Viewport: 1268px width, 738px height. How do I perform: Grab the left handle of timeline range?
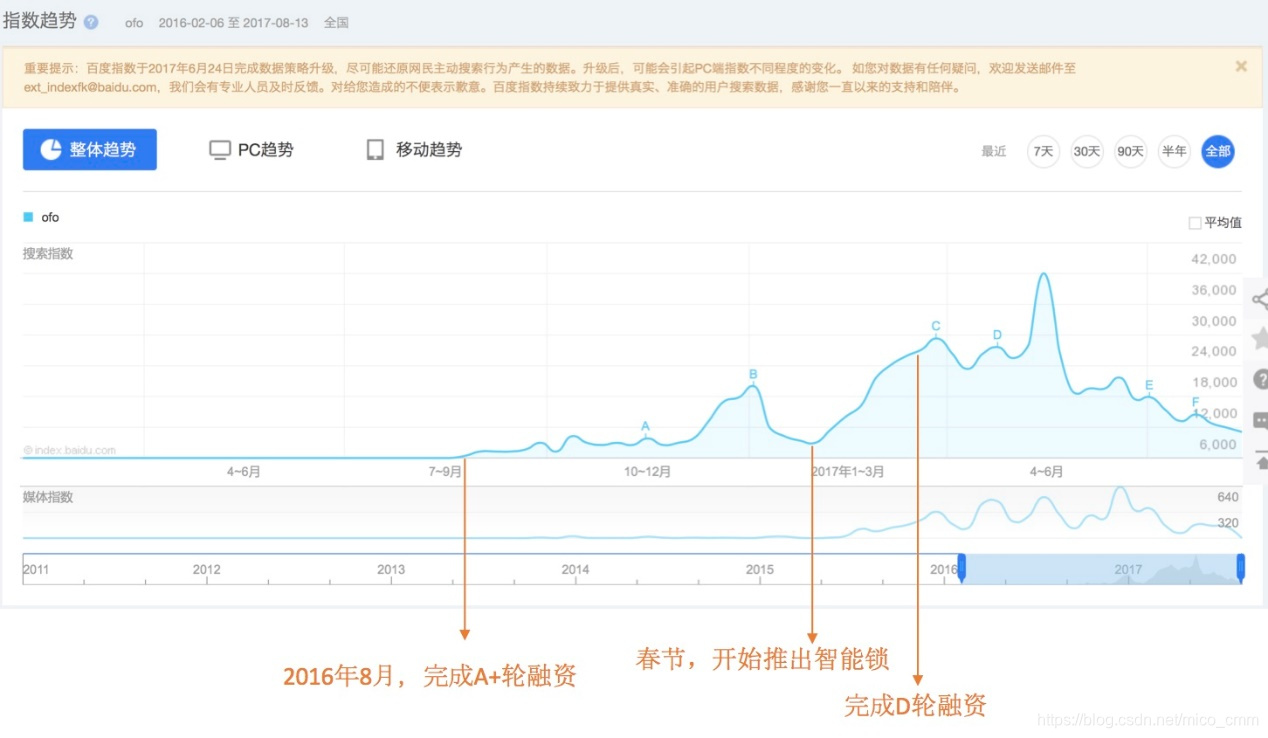pyautogui.click(x=962, y=568)
